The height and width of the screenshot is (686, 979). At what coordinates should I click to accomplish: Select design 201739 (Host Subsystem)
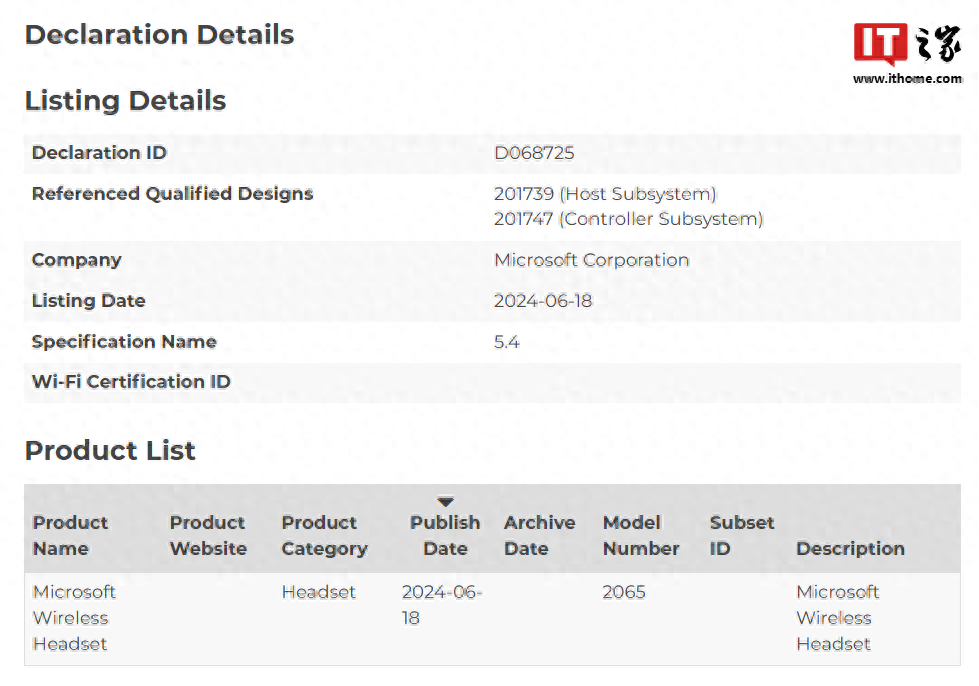[x=605, y=194]
